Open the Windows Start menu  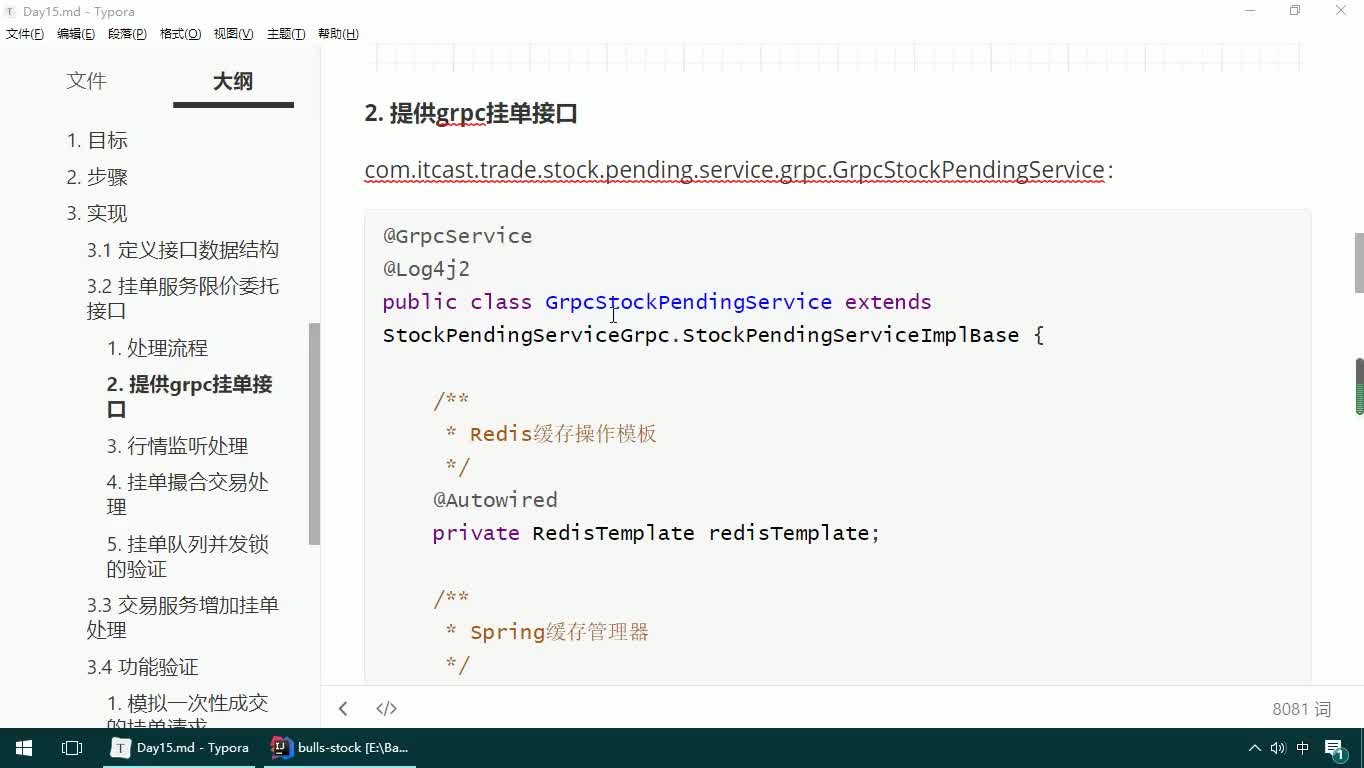[x=24, y=748]
